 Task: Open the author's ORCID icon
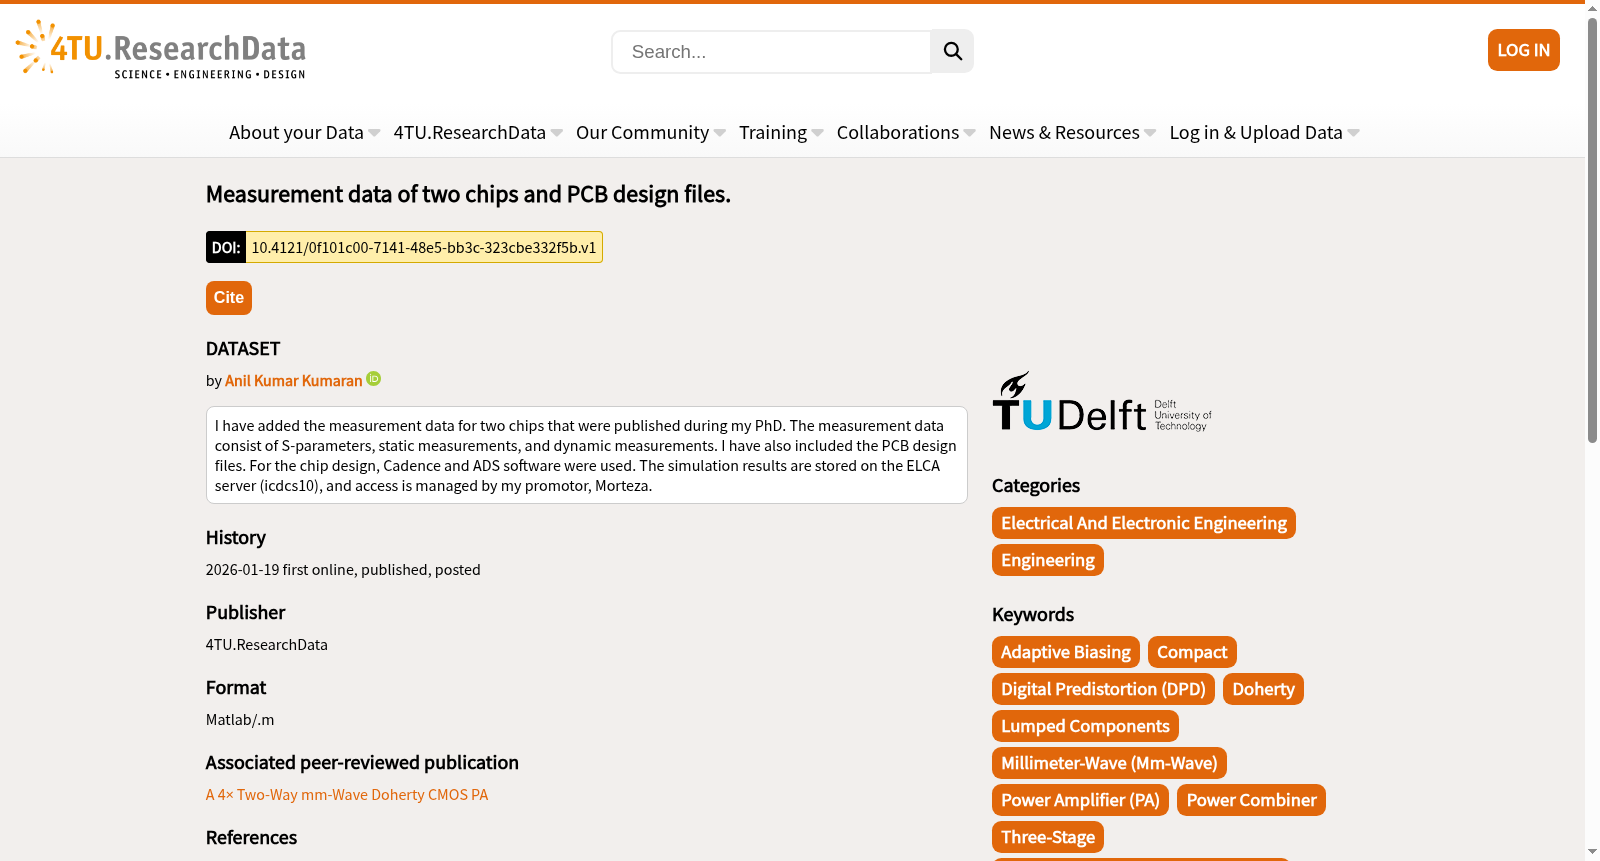click(x=374, y=379)
